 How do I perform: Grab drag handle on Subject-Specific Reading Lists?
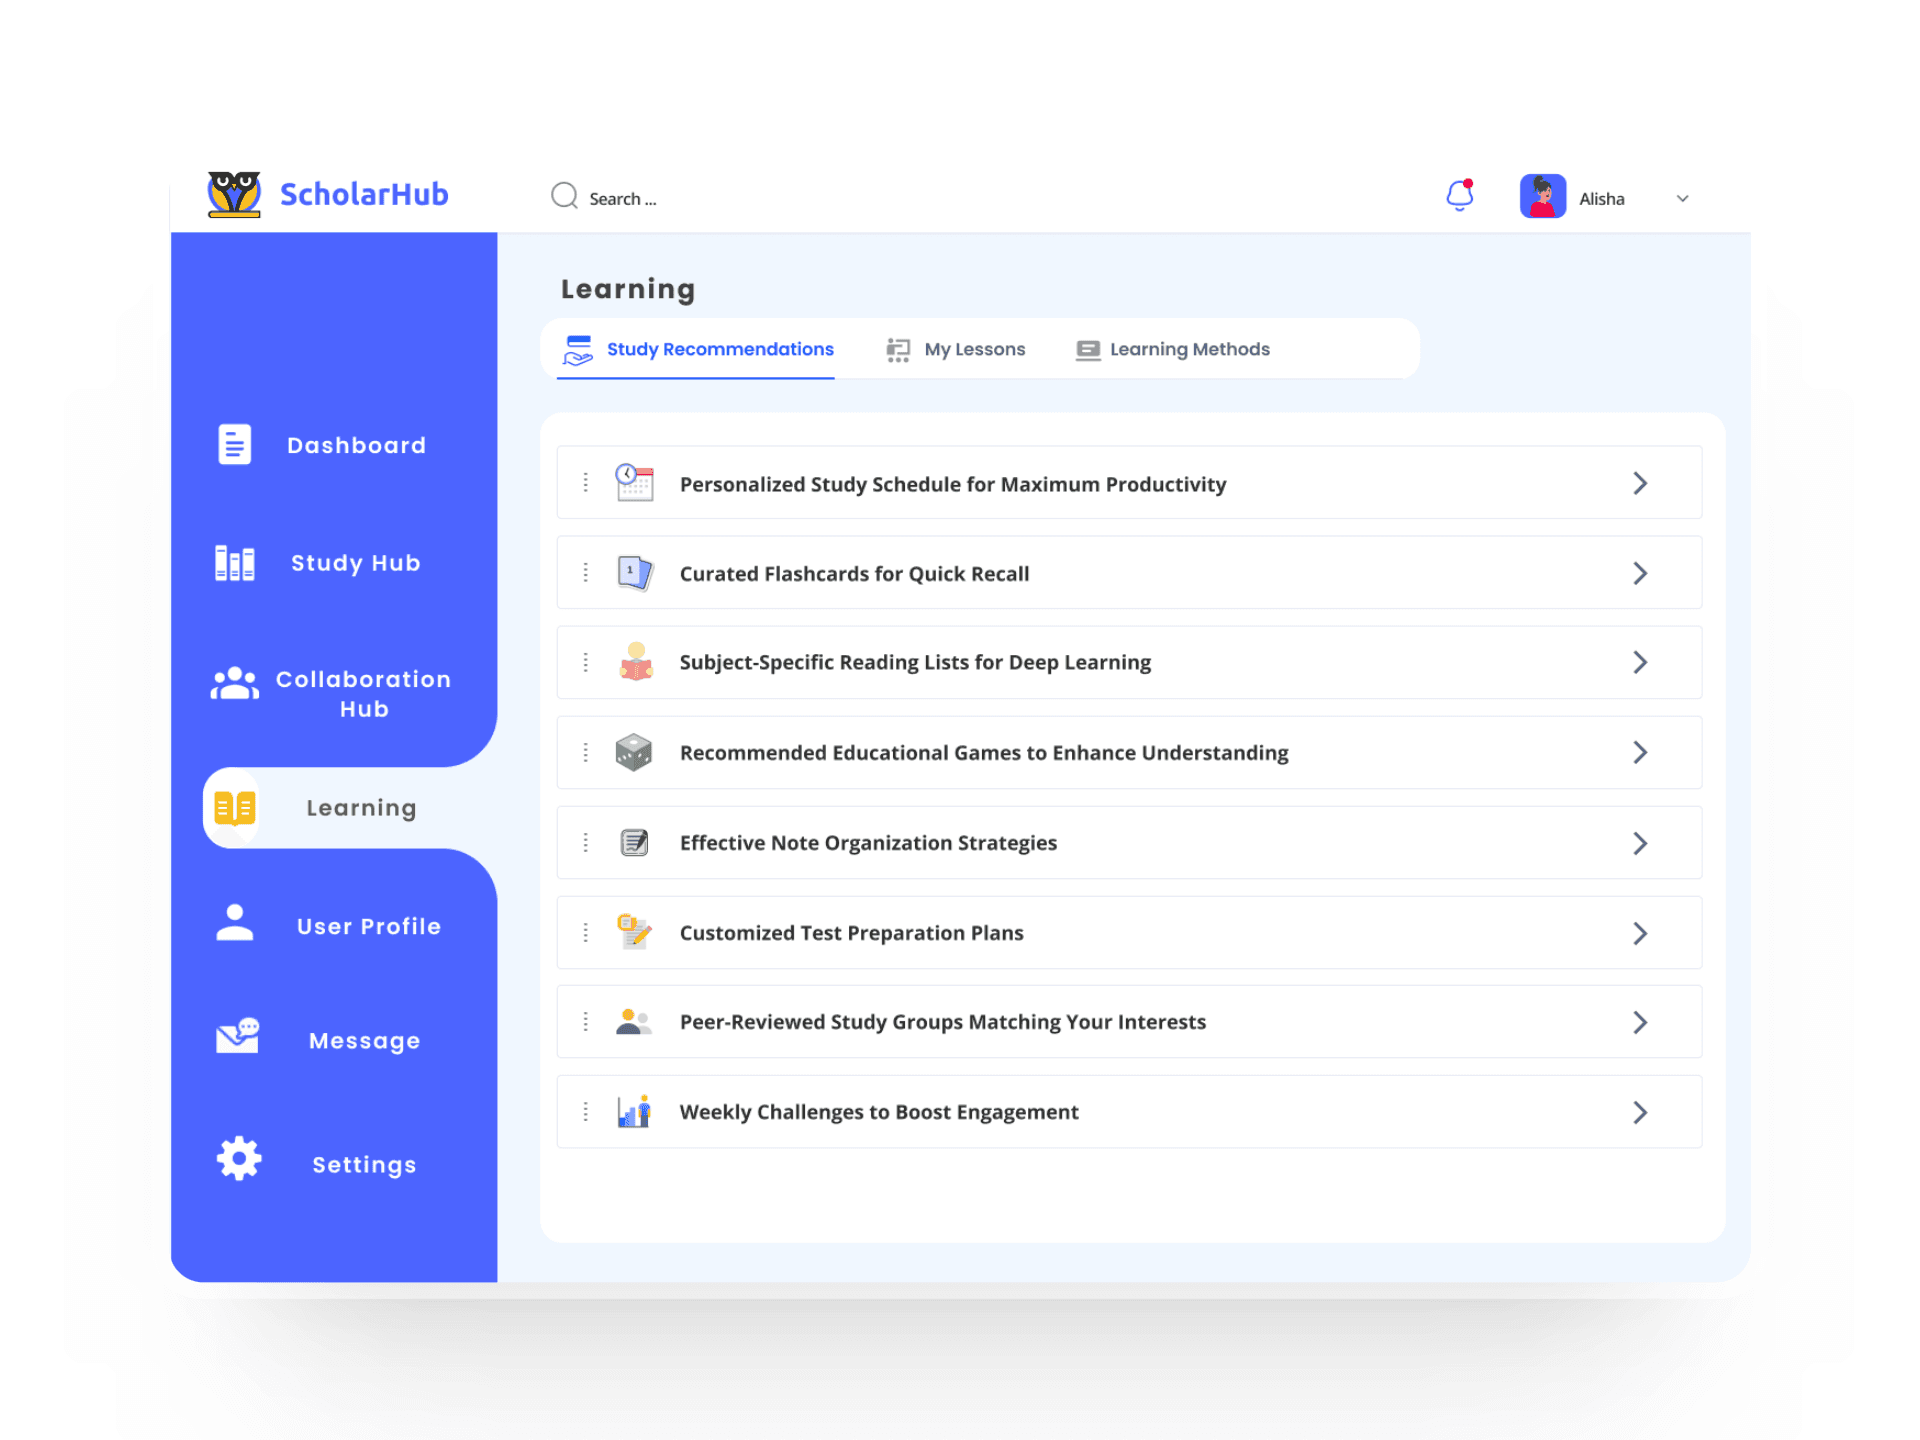pyautogui.click(x=586, y=662)
